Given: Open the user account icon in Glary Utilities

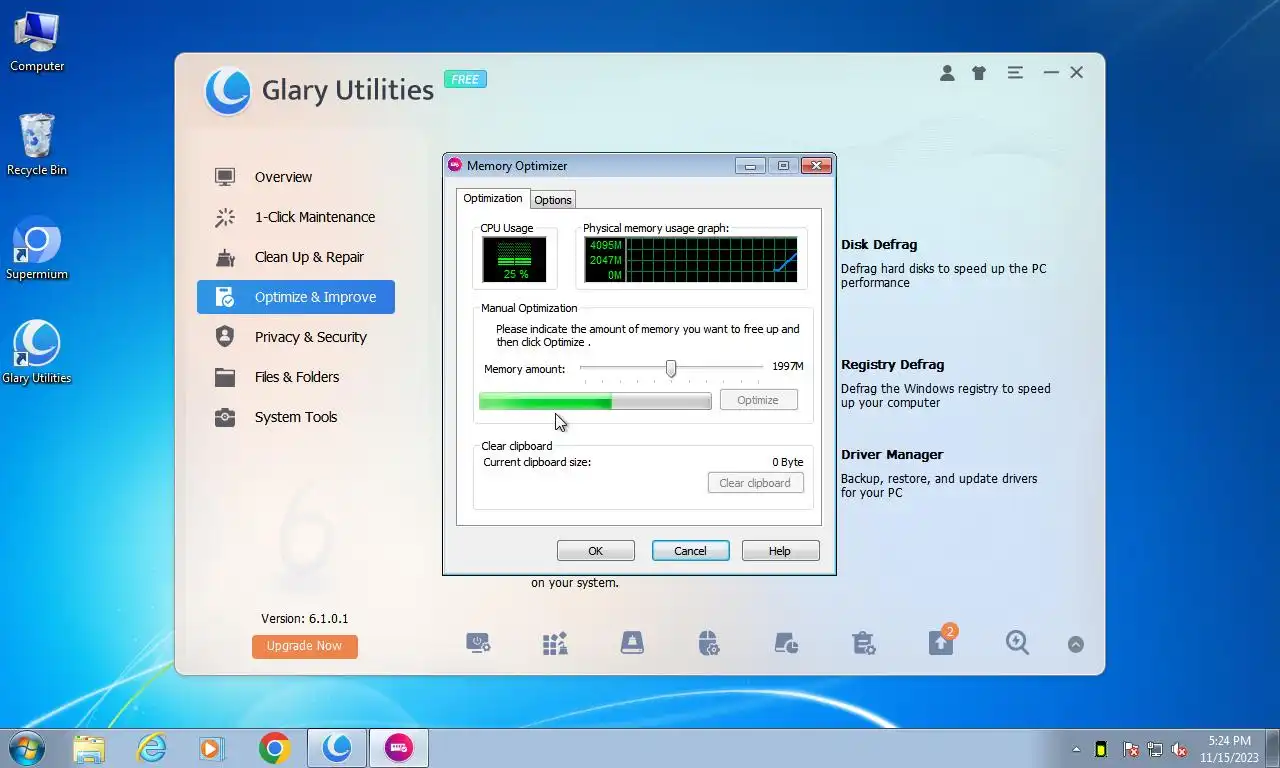Looking at the screenshot, I should click(947, 73).
